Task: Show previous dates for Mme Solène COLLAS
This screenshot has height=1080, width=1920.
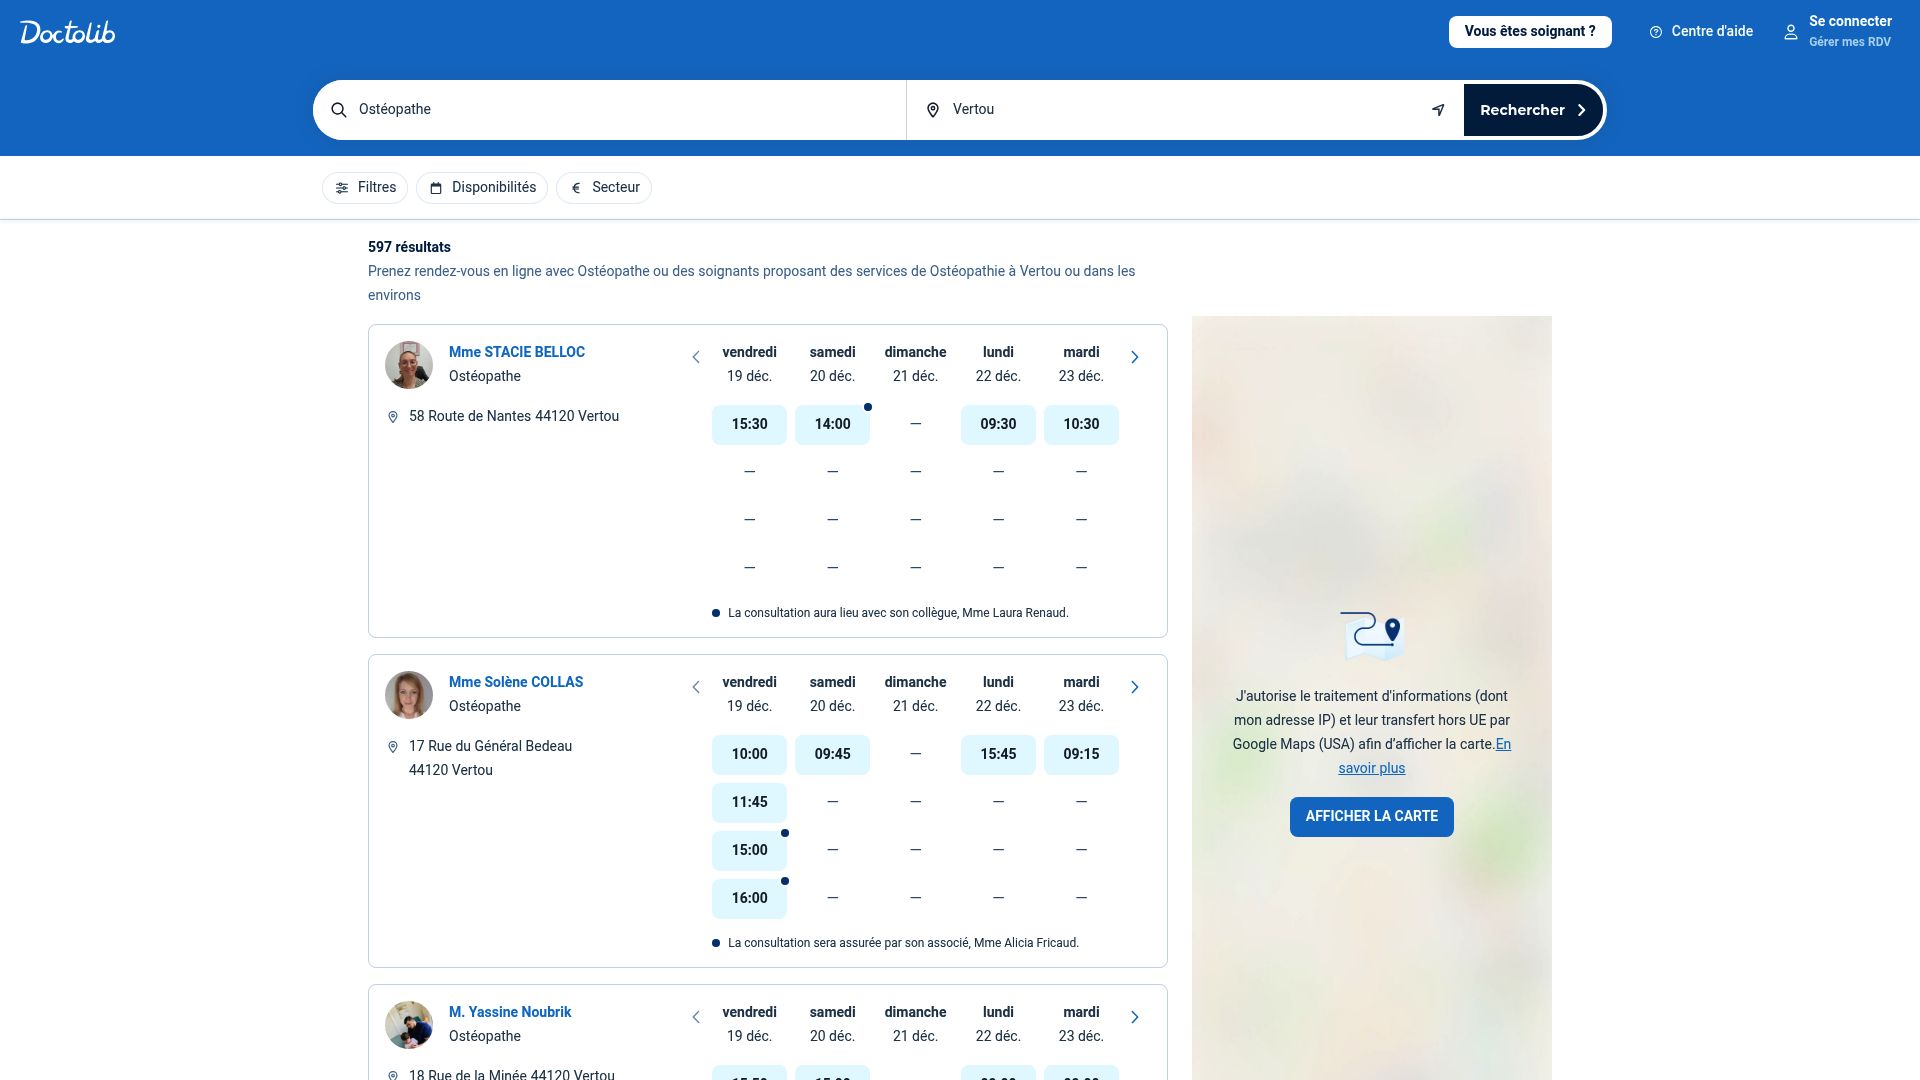Action: point(696,687)
